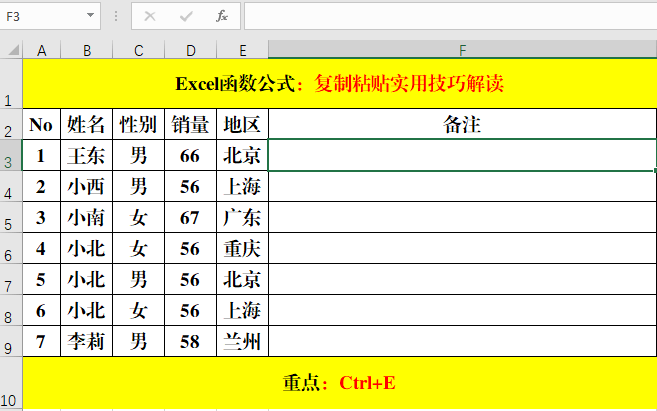Select row 3 header
The height and width of the screenshot is (411, 657).
[x=11, y=155]
